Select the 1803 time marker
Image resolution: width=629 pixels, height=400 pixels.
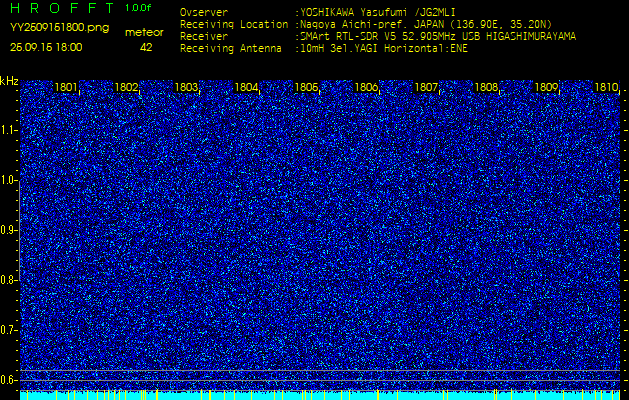coord(187,88)
